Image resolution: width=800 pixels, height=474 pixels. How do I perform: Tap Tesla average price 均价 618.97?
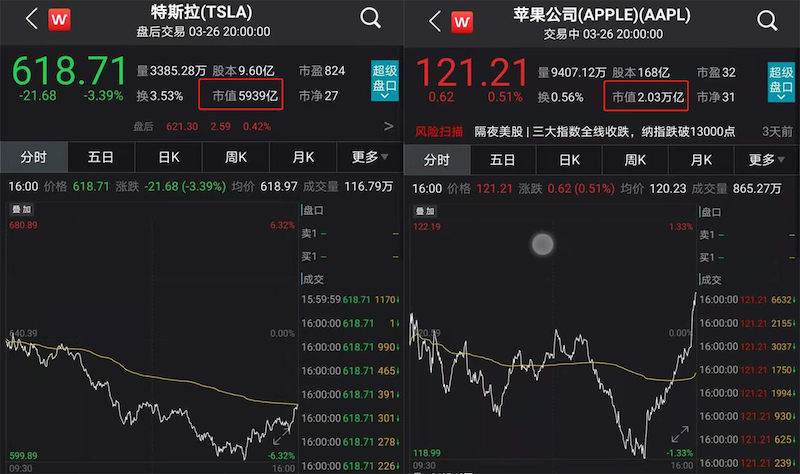(x=264, y=186)
